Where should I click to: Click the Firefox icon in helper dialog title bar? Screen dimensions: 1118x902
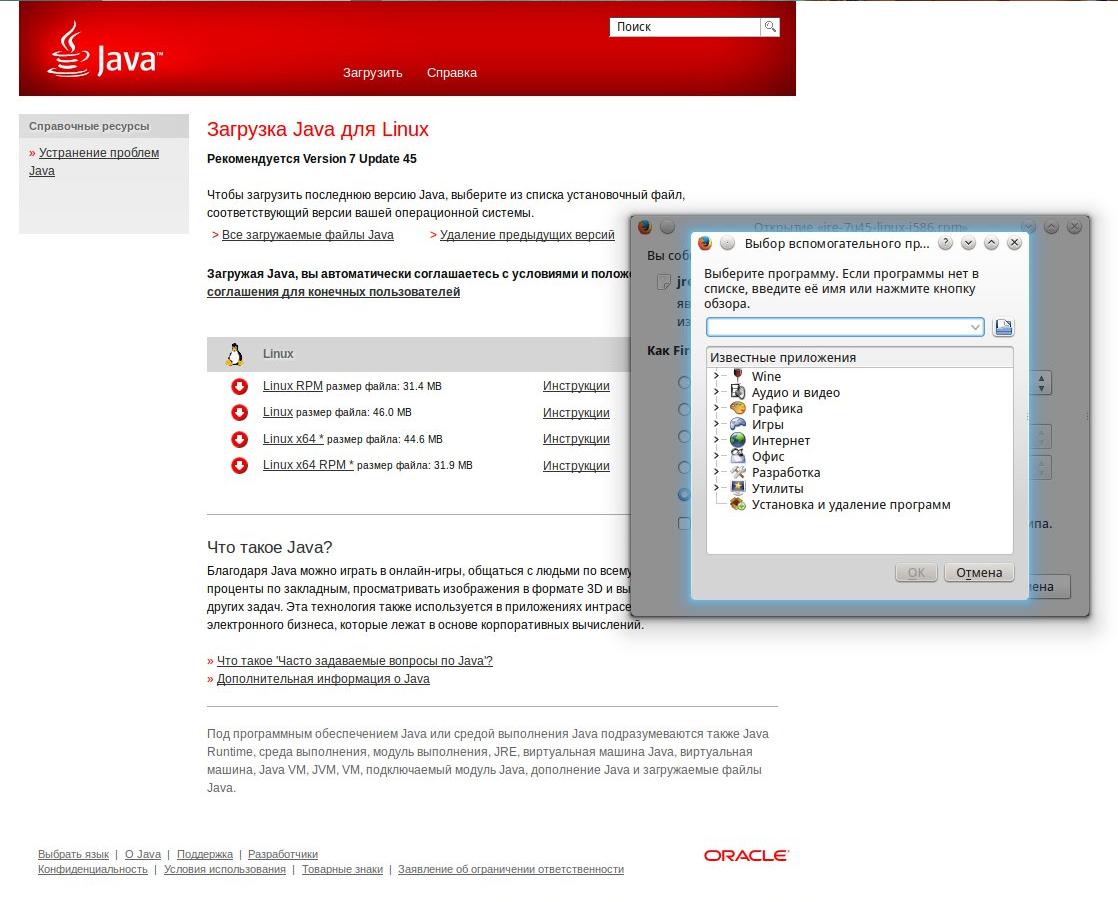coord(704,243)
